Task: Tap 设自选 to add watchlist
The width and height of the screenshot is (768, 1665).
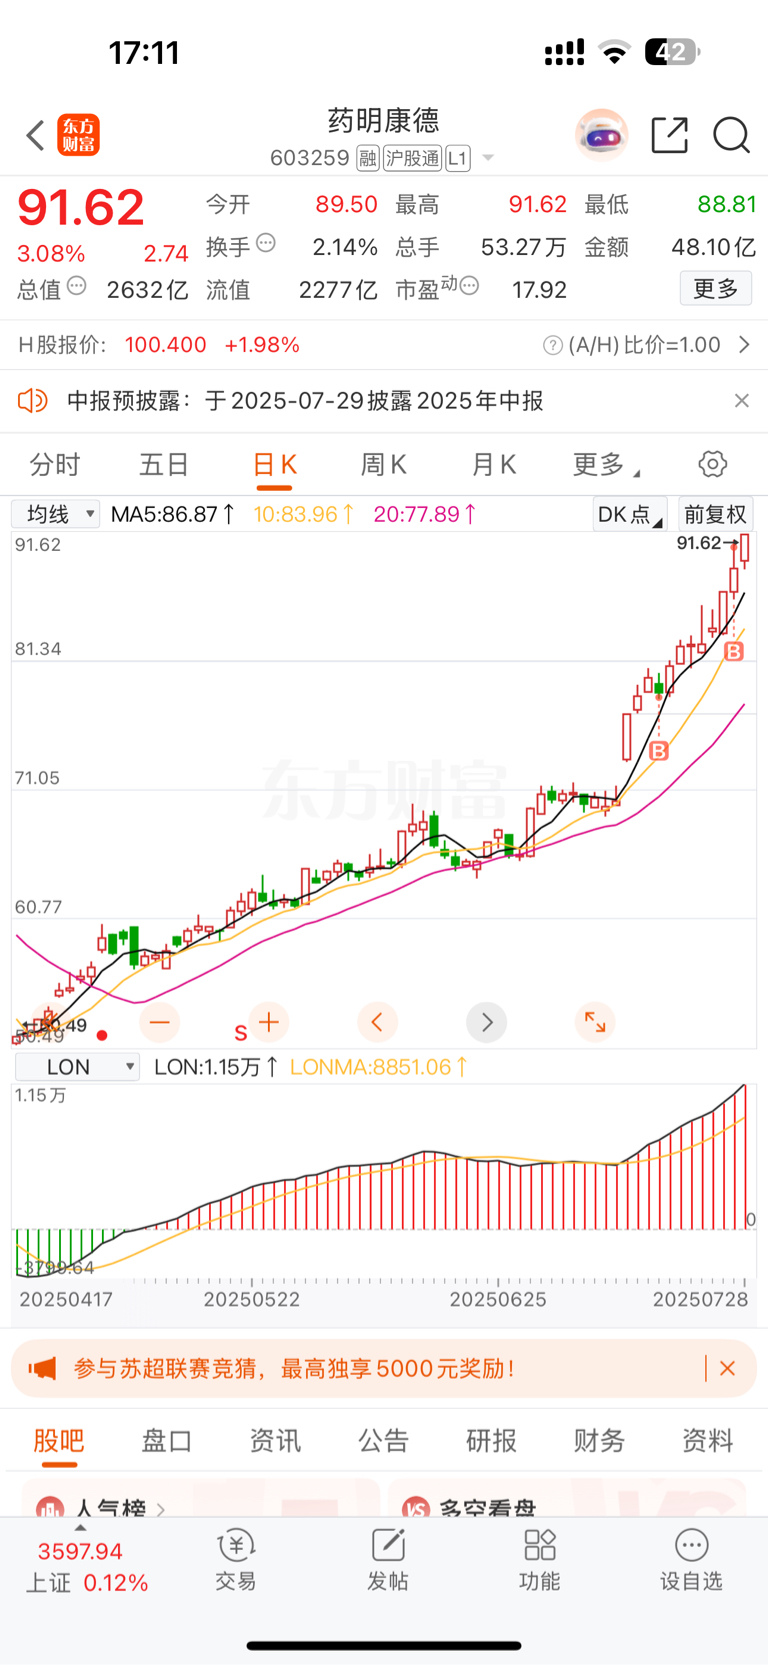Action: 691,1561
